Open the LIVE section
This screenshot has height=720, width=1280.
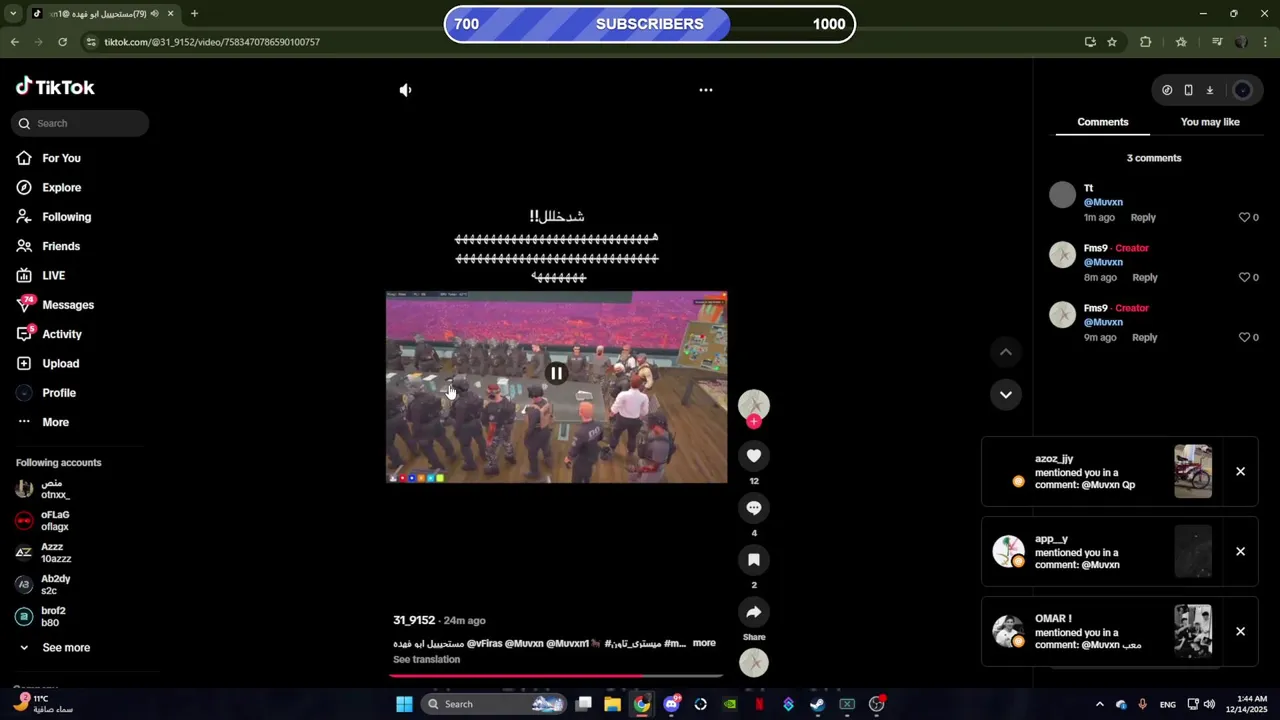(53, 275)
